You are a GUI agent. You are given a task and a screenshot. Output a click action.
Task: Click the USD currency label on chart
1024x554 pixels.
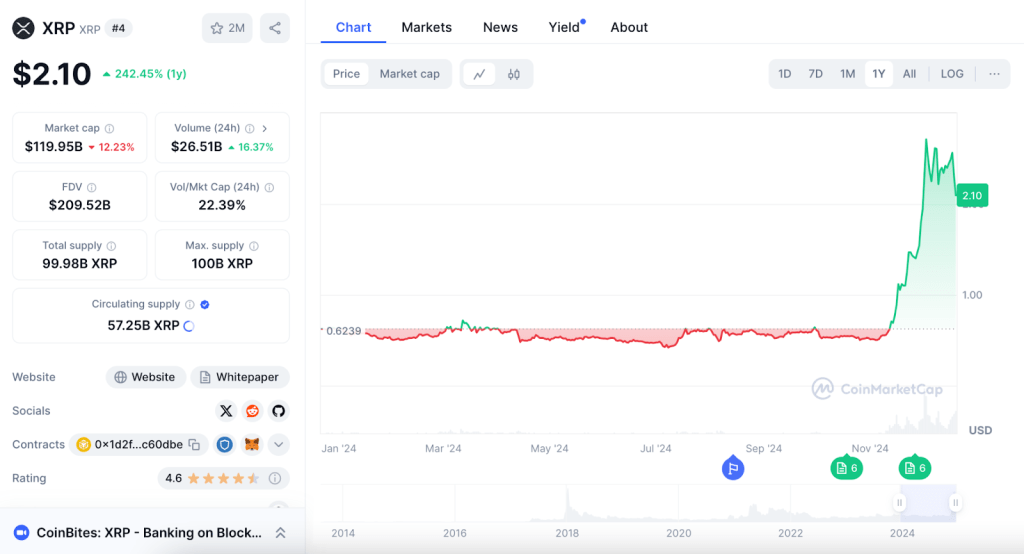pos(980,430)
